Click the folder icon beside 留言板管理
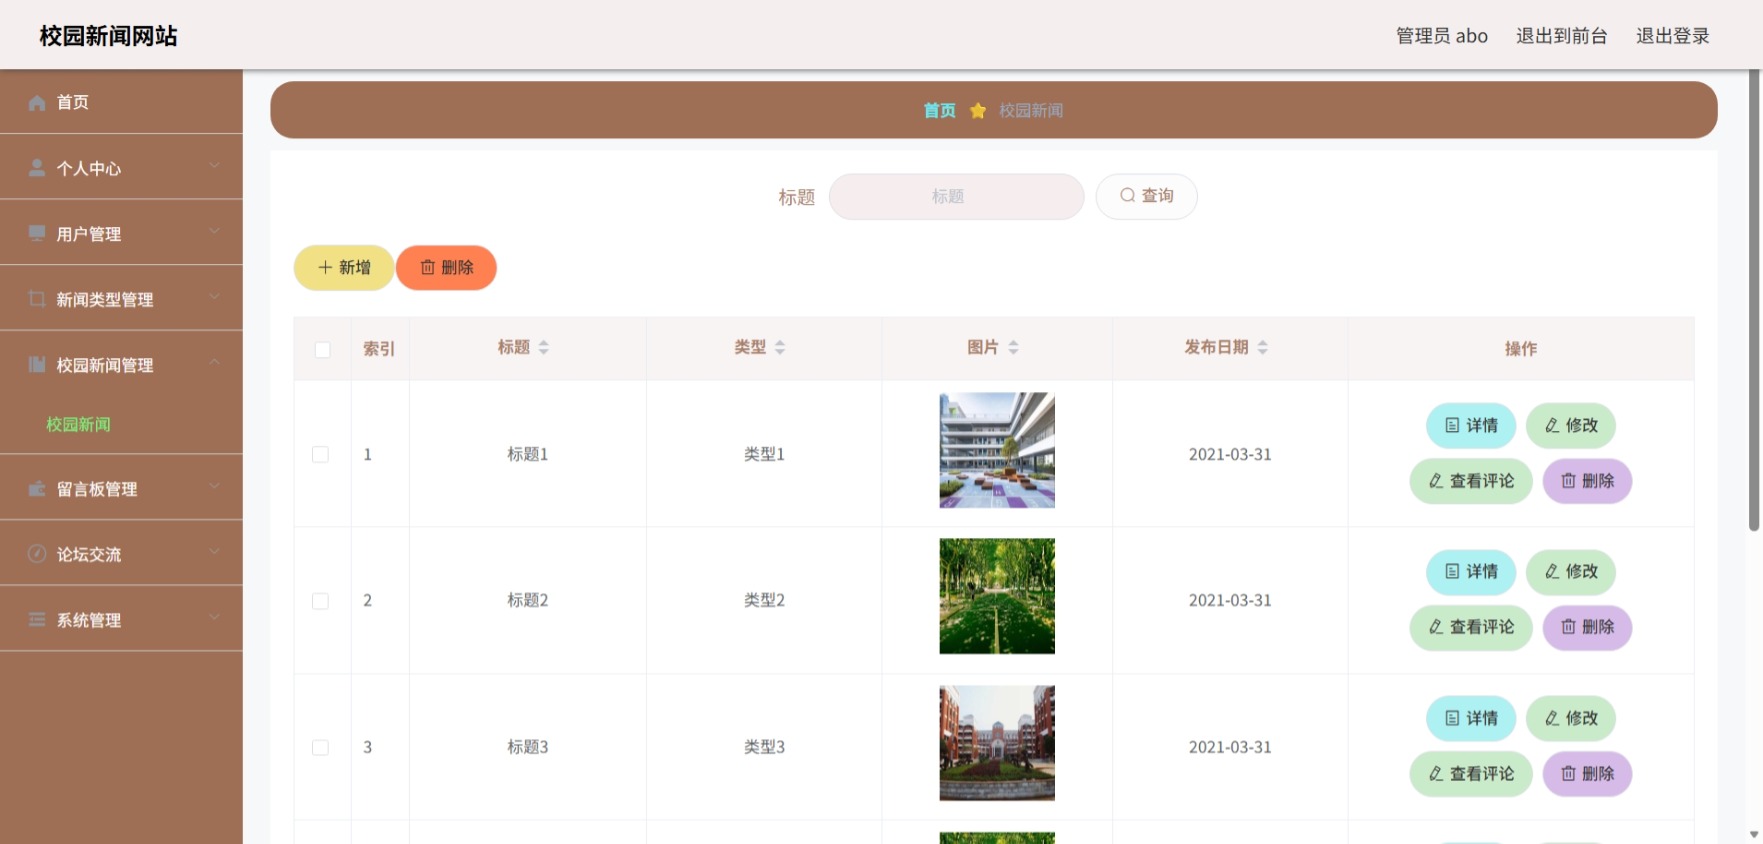The height and width of the screenshot is (844, 1763). click(37, 488)
